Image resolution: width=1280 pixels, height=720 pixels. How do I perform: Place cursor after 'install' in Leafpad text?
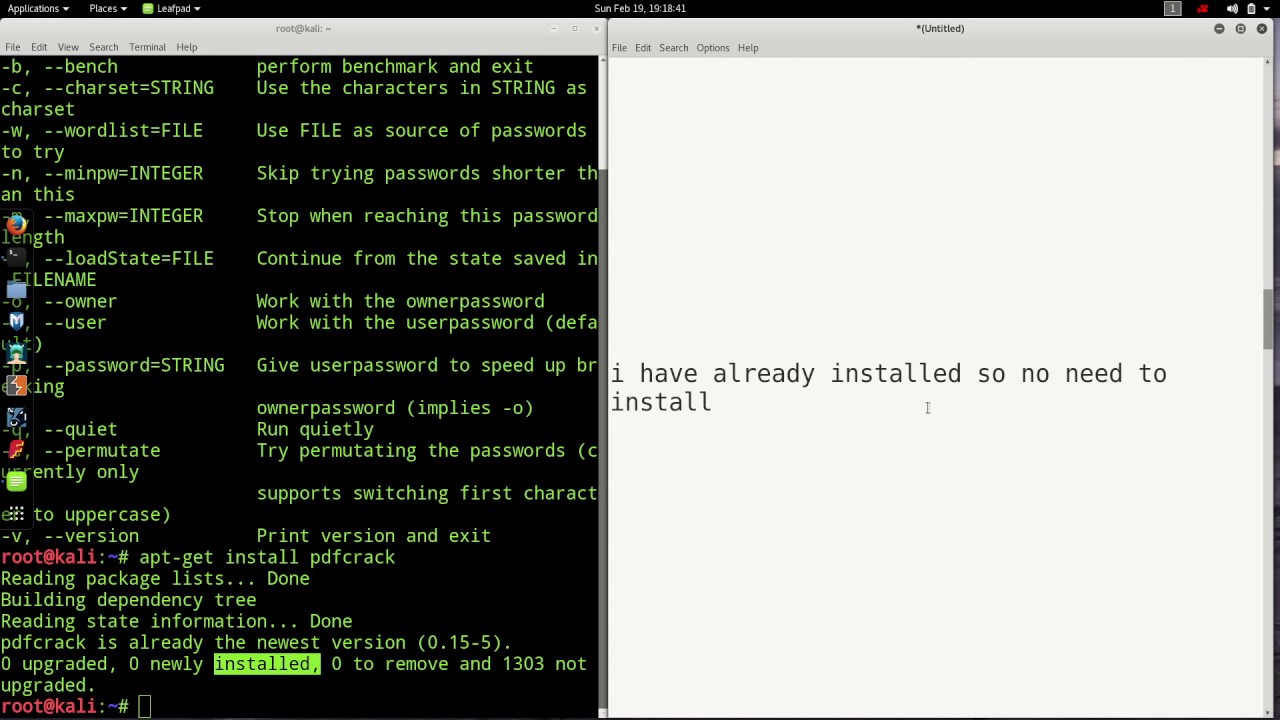point(713,402)
